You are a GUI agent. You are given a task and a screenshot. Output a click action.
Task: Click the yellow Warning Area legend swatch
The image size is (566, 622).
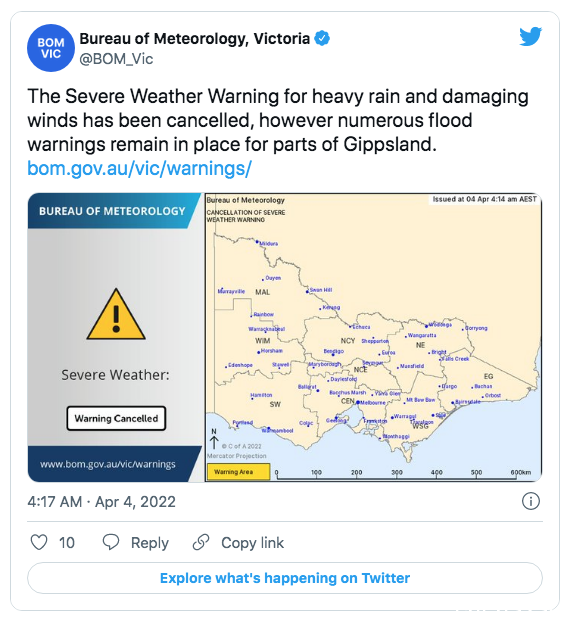click(238, 472)
